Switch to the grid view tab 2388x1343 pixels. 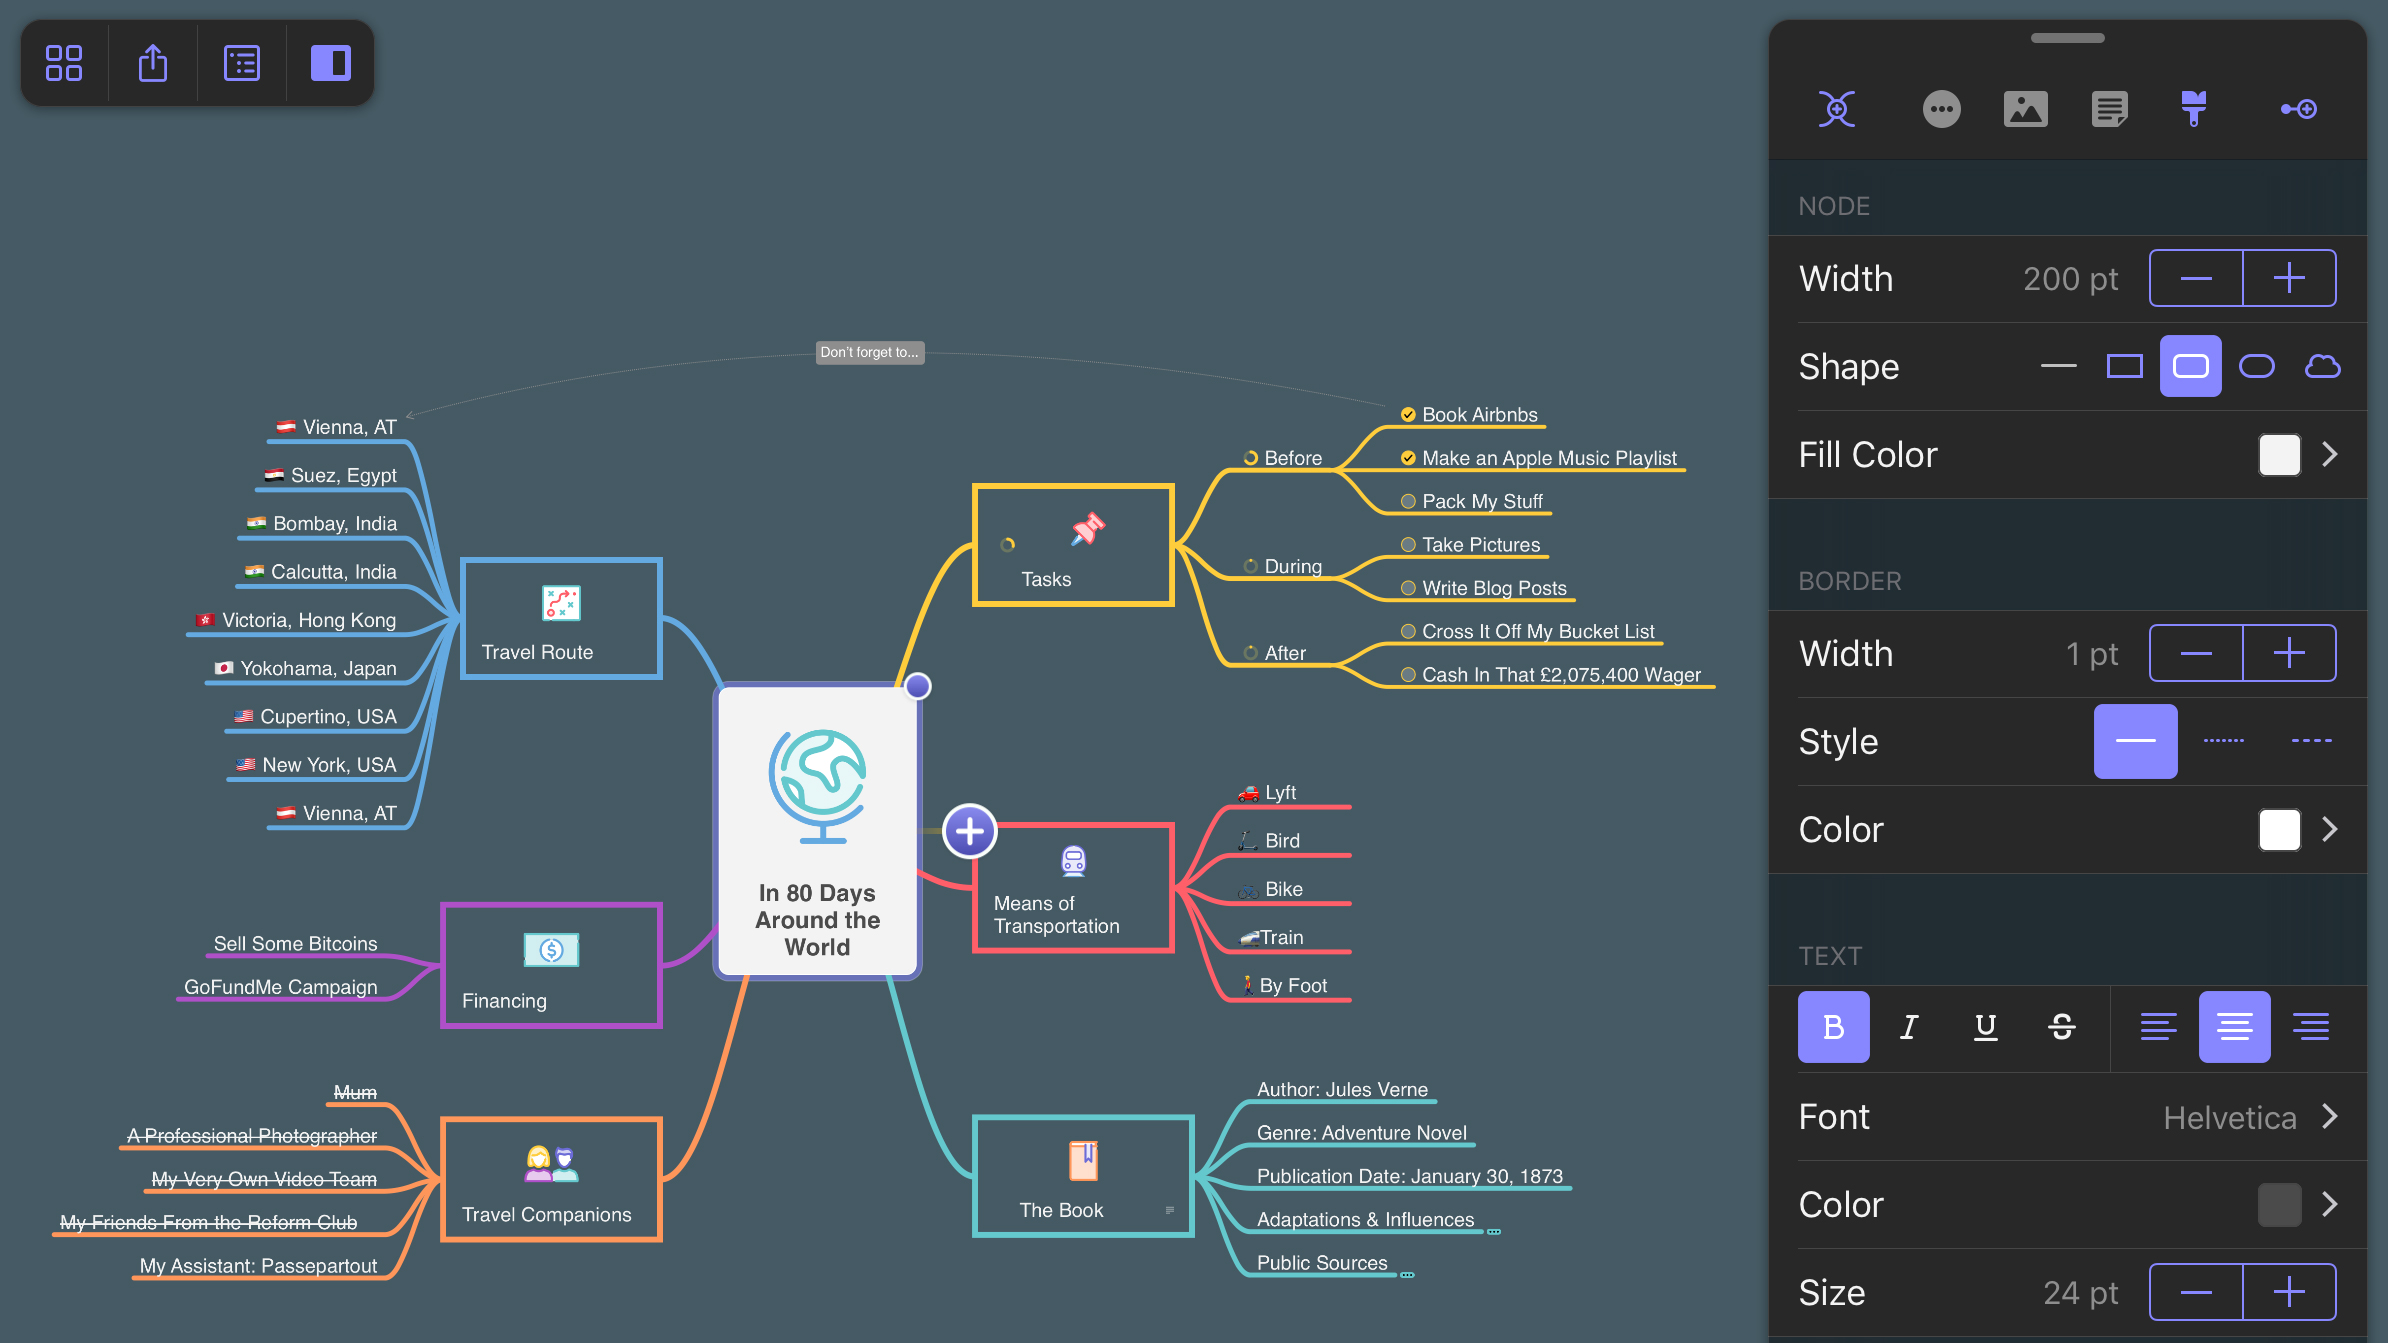tap(64, 61)
